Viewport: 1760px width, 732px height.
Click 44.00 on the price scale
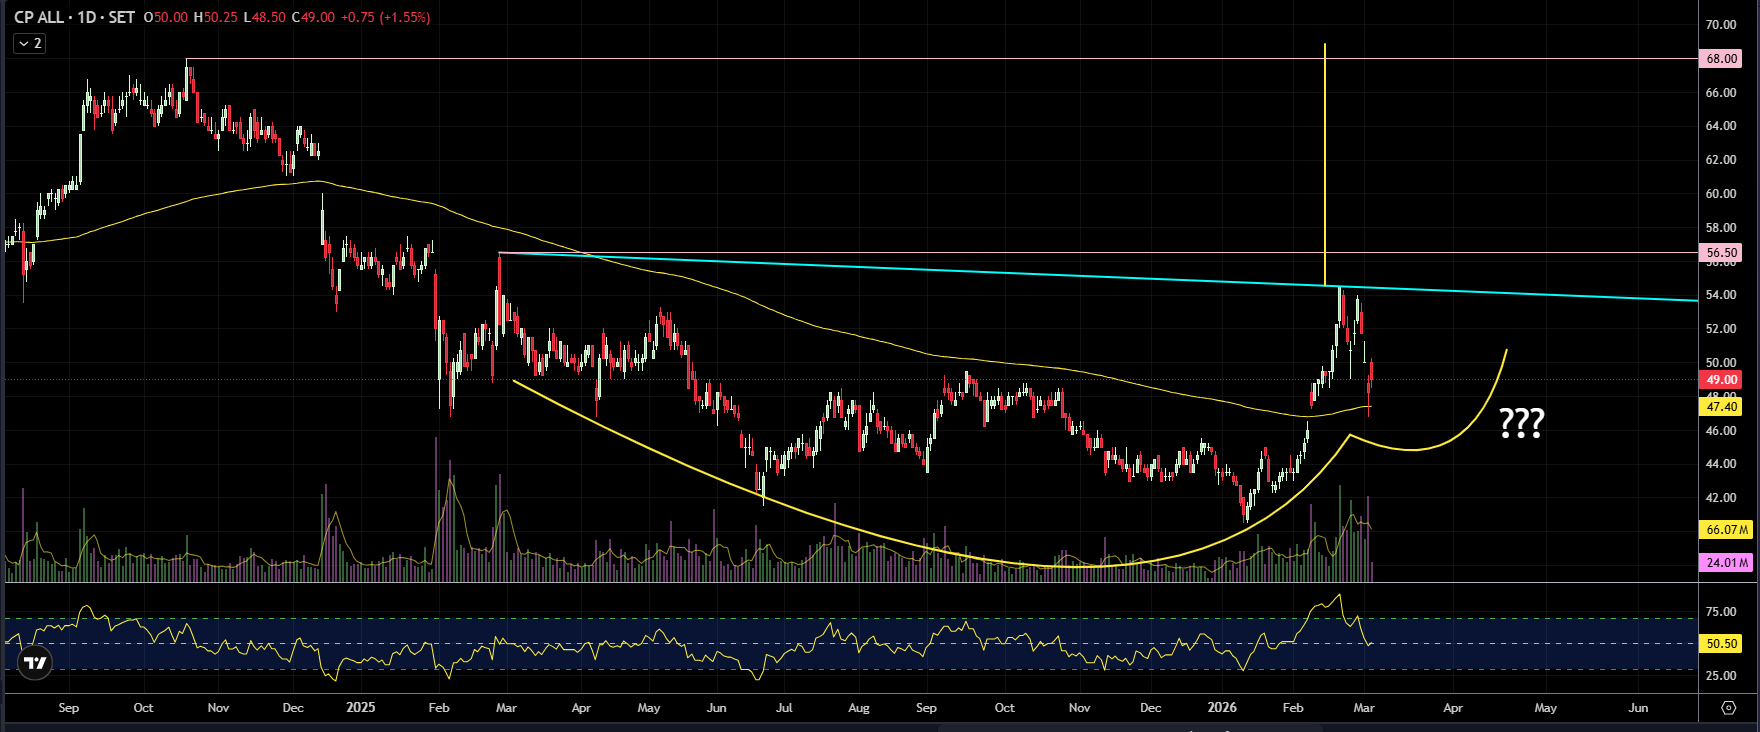(1721, 464)
